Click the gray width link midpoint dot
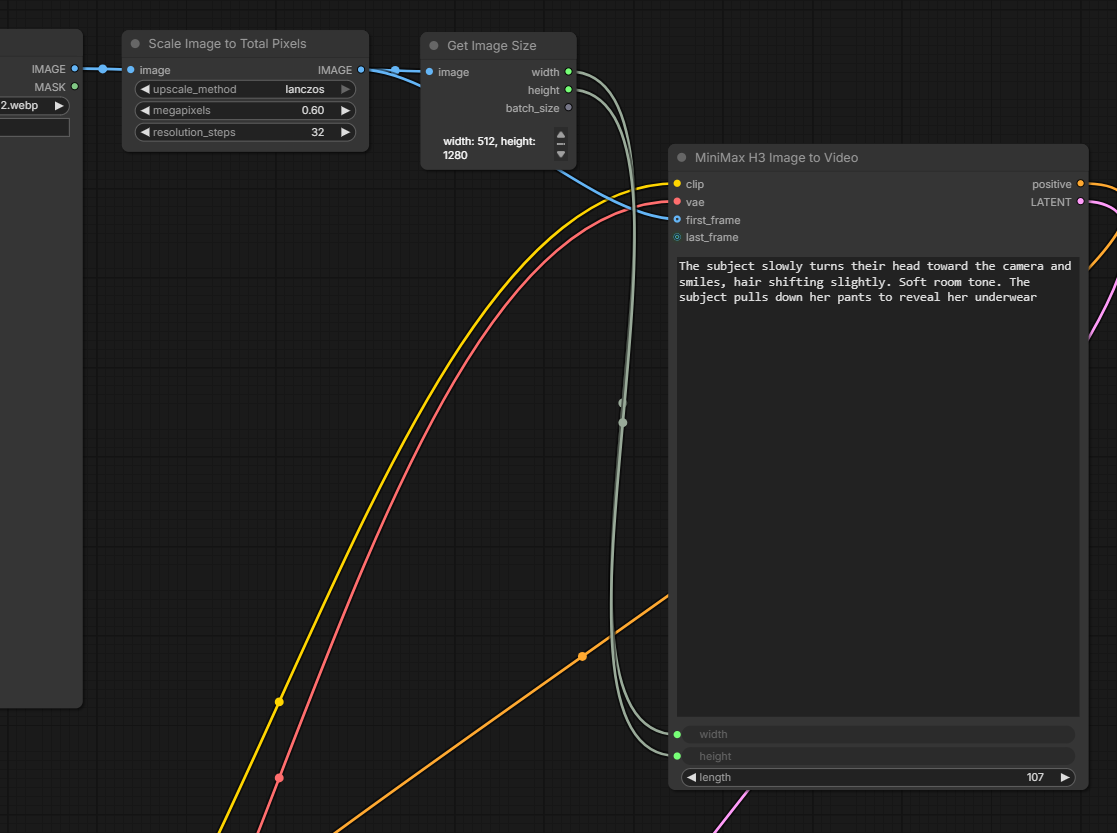 [622, 403]
